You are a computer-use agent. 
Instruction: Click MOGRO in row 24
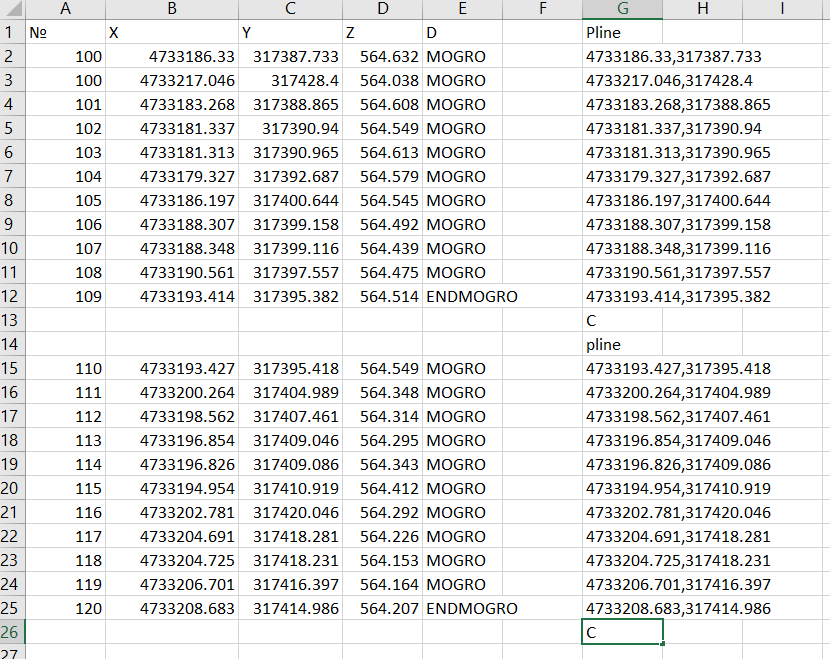[462, 584]
